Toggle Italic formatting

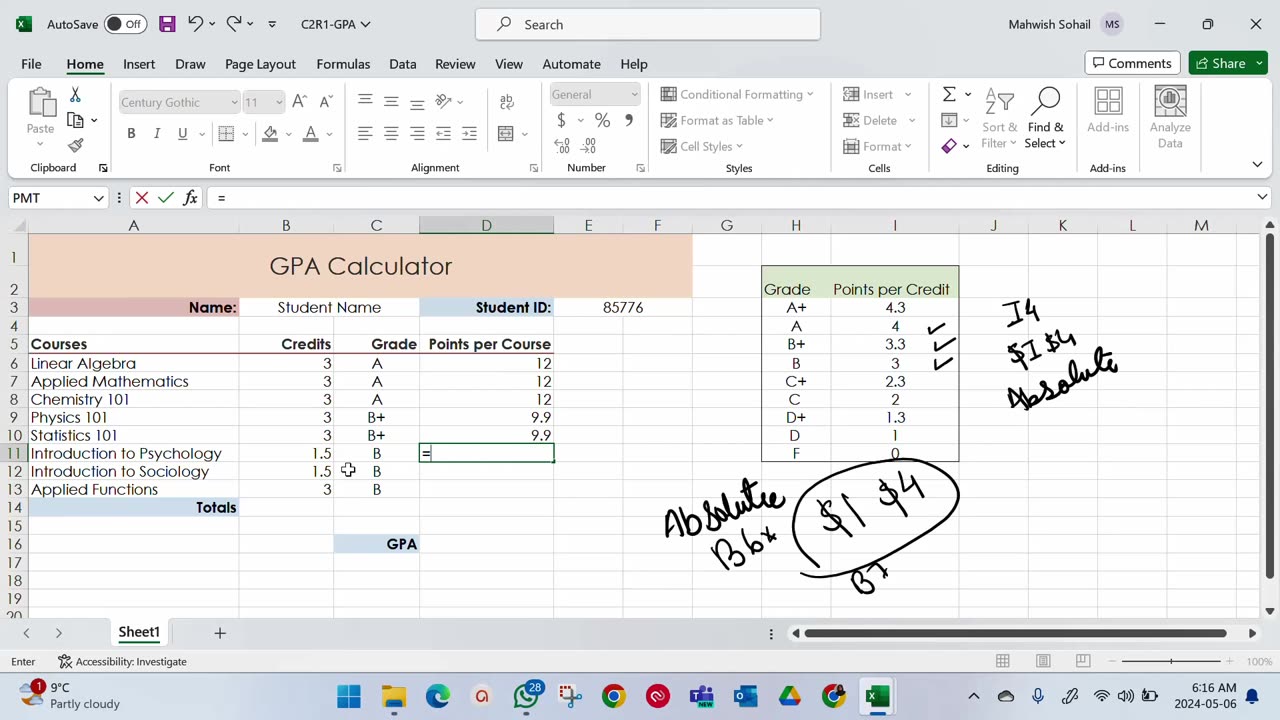[157, 134]
